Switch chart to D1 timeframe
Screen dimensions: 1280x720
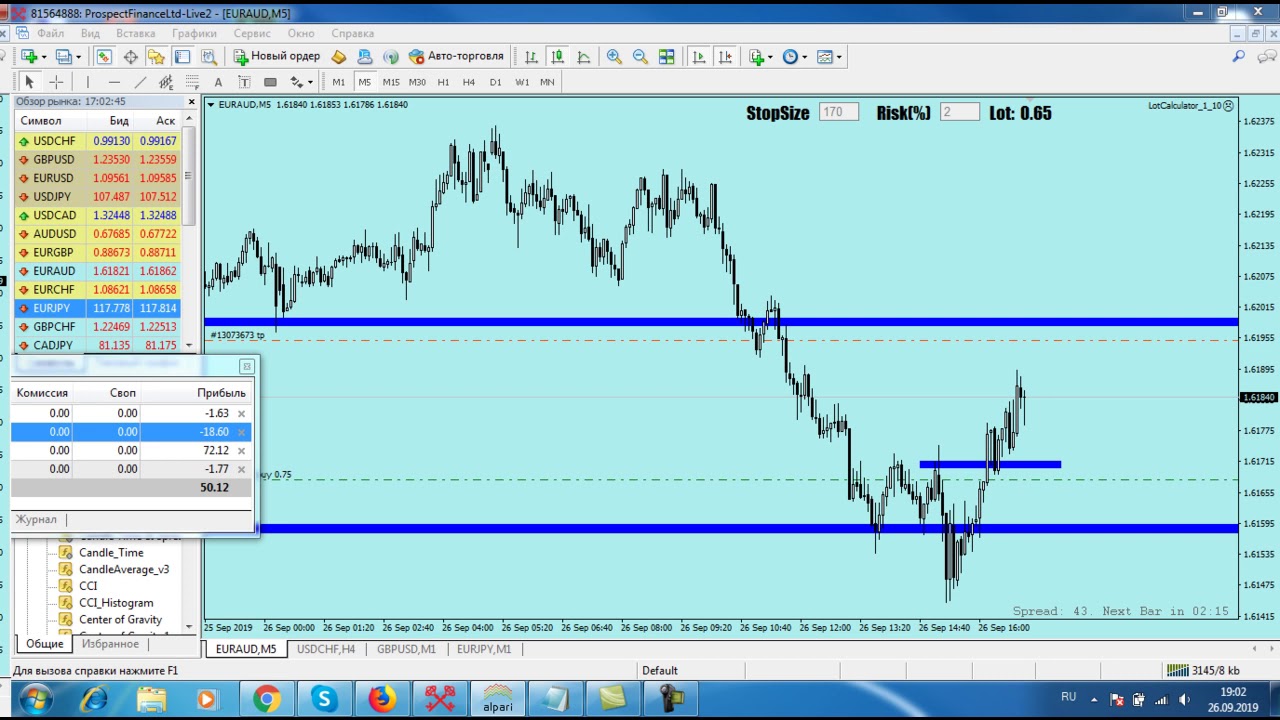pyautogui.click(x=495, y=82)
